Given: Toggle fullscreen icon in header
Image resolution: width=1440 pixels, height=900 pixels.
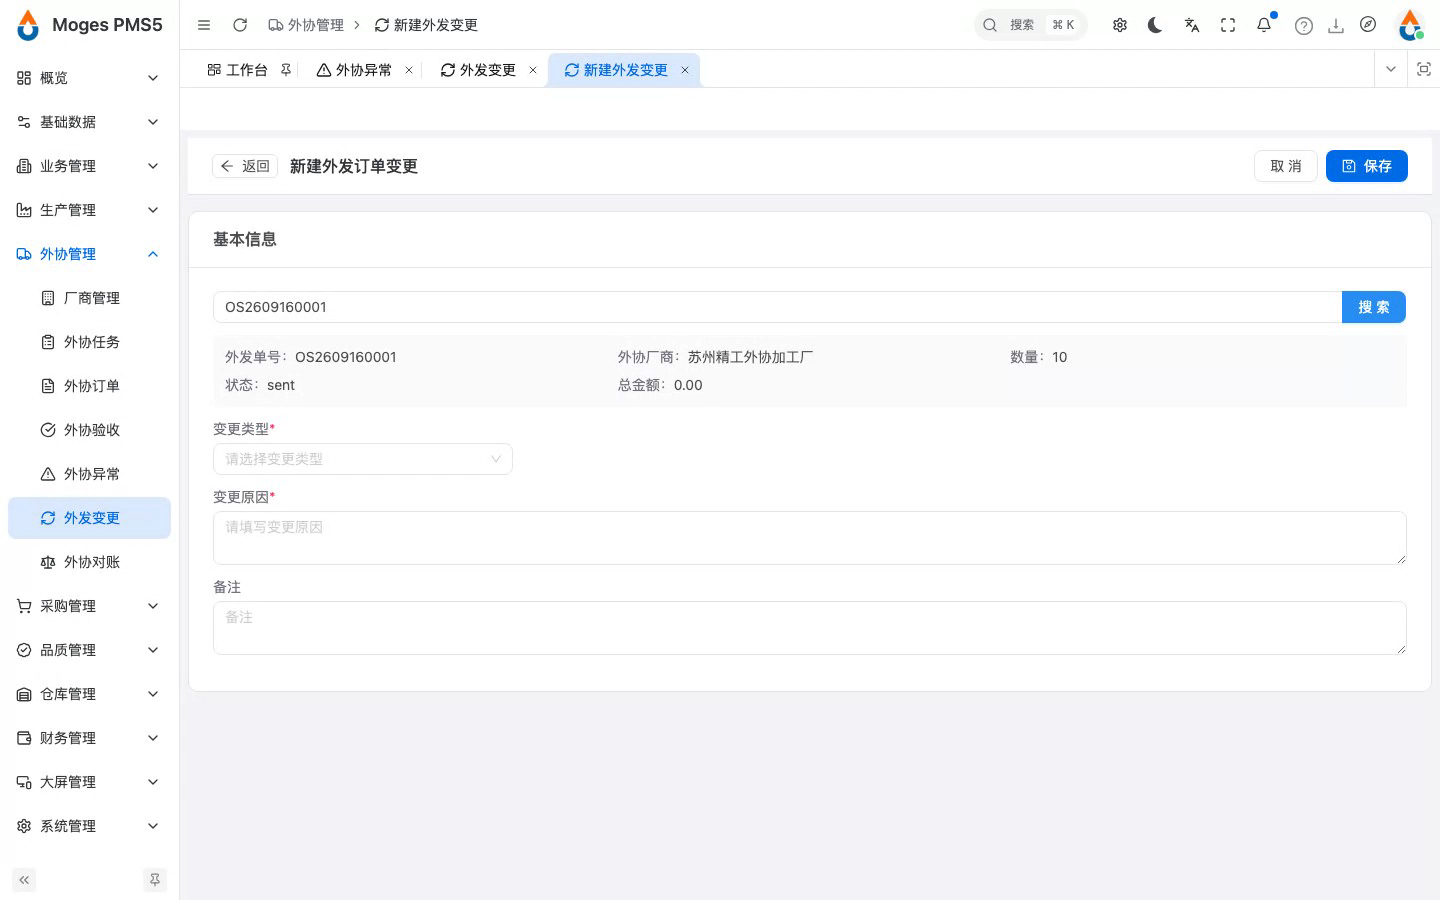Looking at the screenshot, I should [1228, 25].
